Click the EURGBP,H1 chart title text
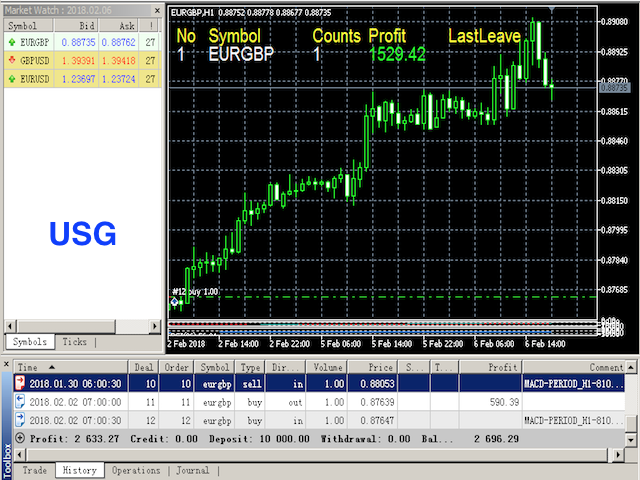This screenshot has height=480, width=640. [192, 13]
